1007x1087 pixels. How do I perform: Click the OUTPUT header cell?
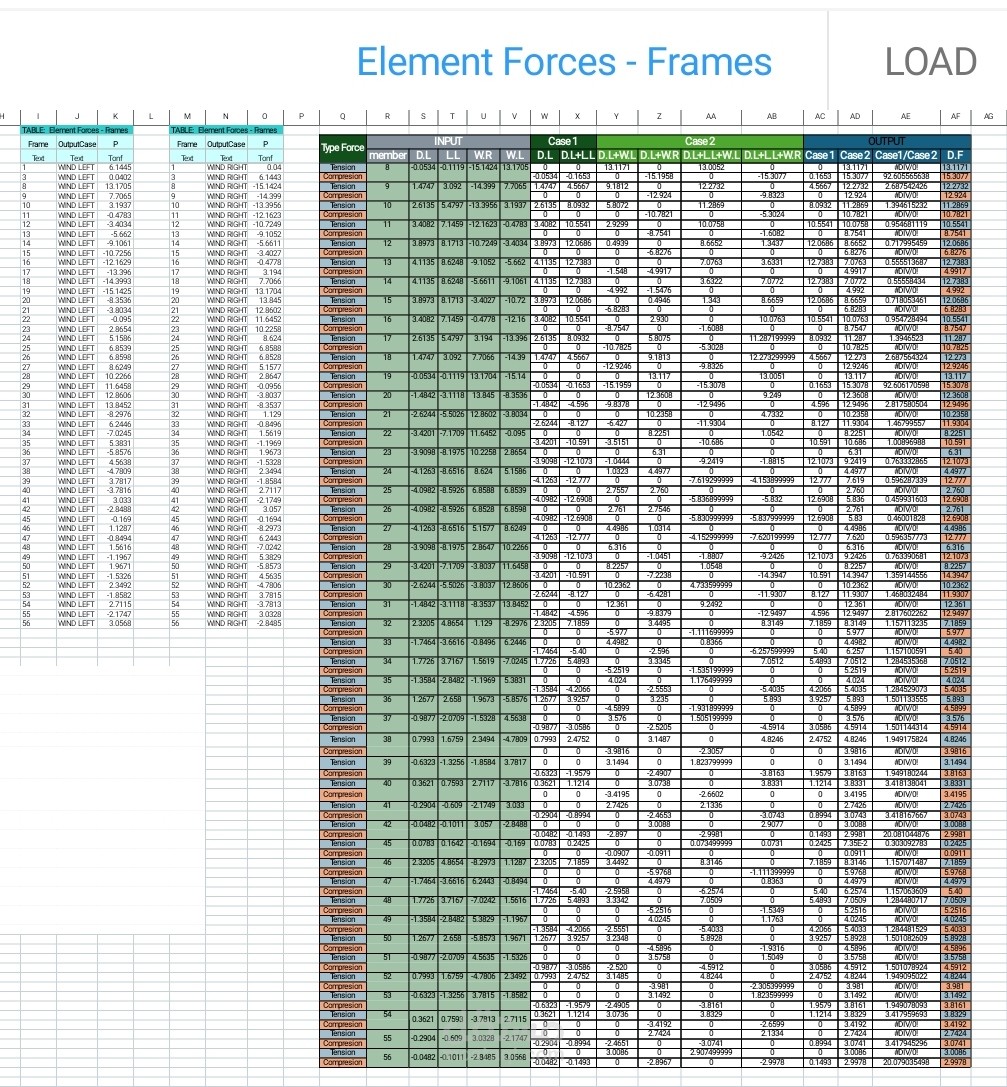887,141
